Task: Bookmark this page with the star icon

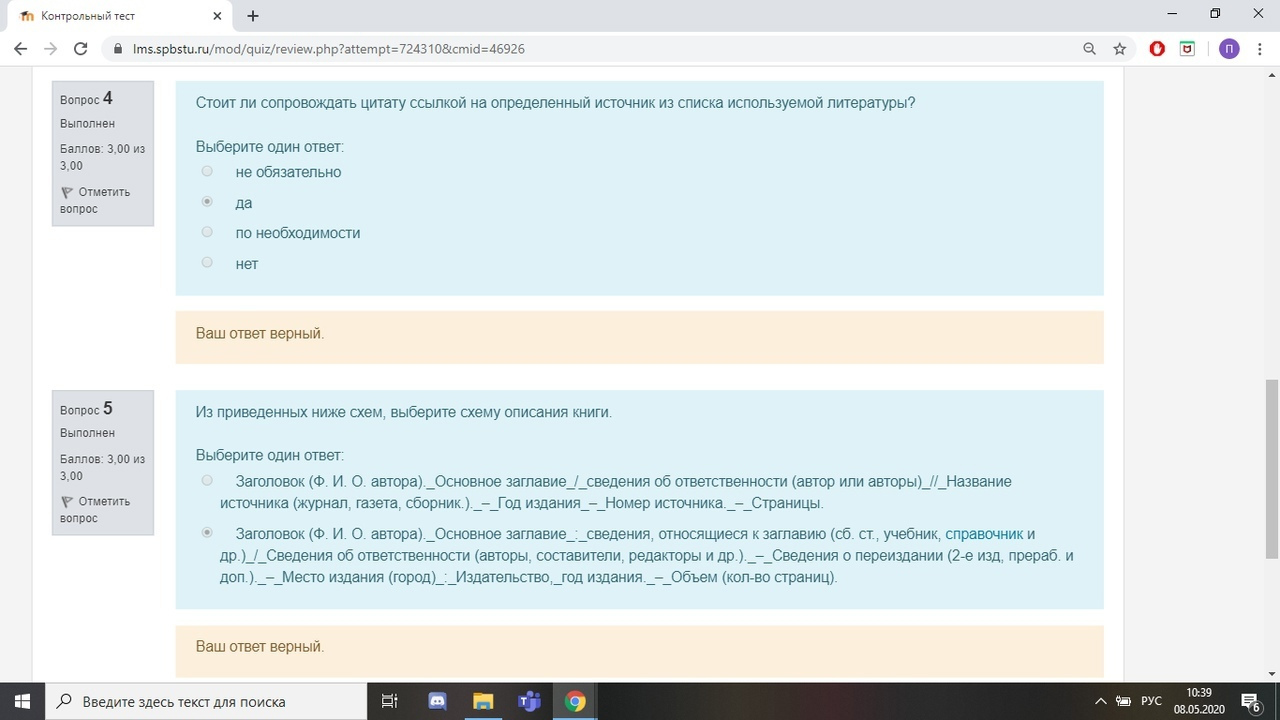Action: [x=1120, y=49]
